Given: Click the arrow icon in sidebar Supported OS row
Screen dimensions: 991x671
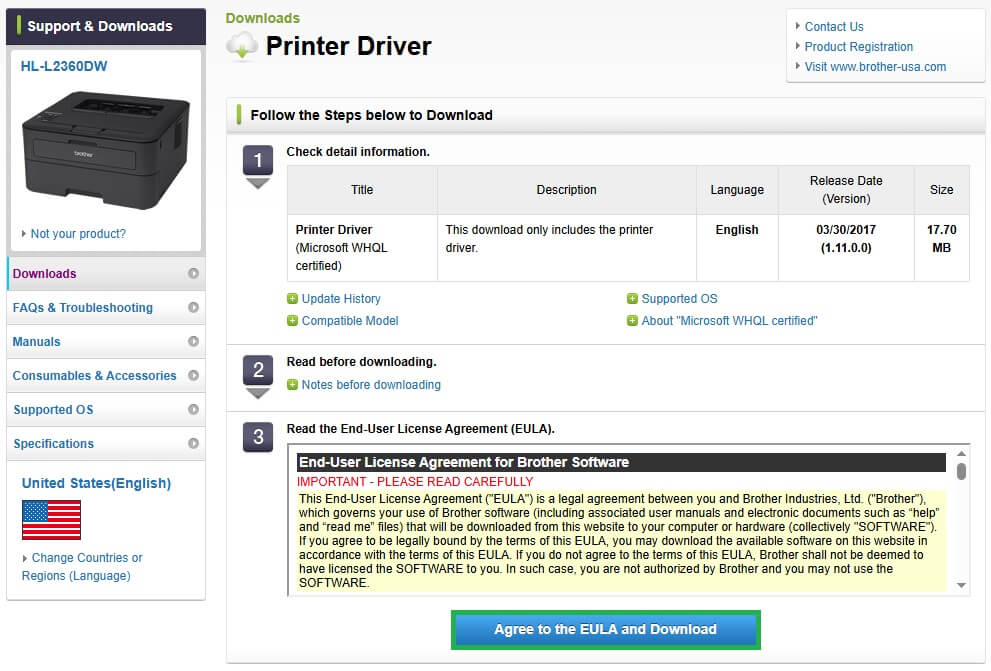Looking at the screenshot, I should click(193, 410).
